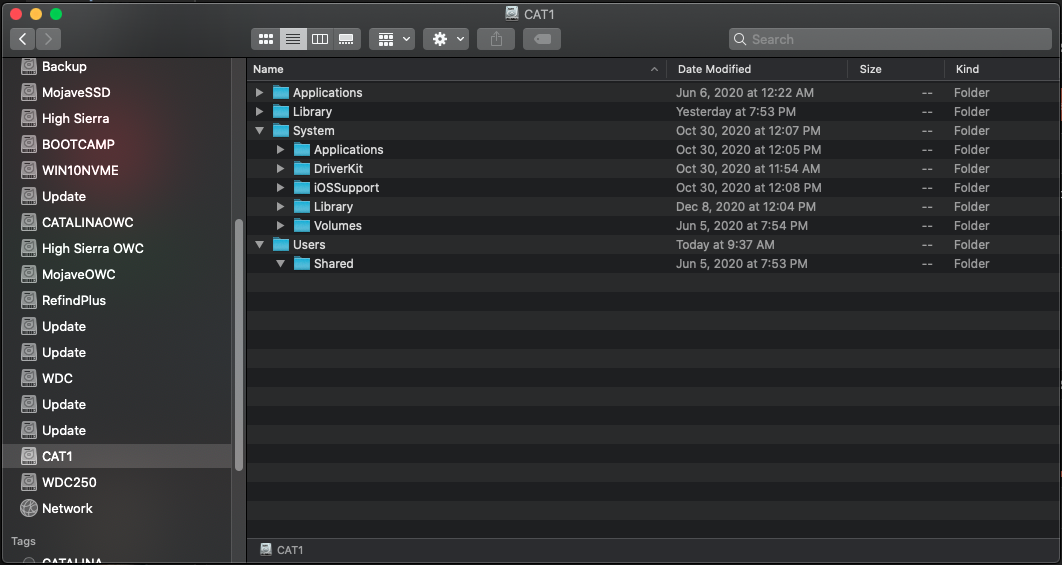Open WIN10NVME drive in sidebar

(118, 170)
